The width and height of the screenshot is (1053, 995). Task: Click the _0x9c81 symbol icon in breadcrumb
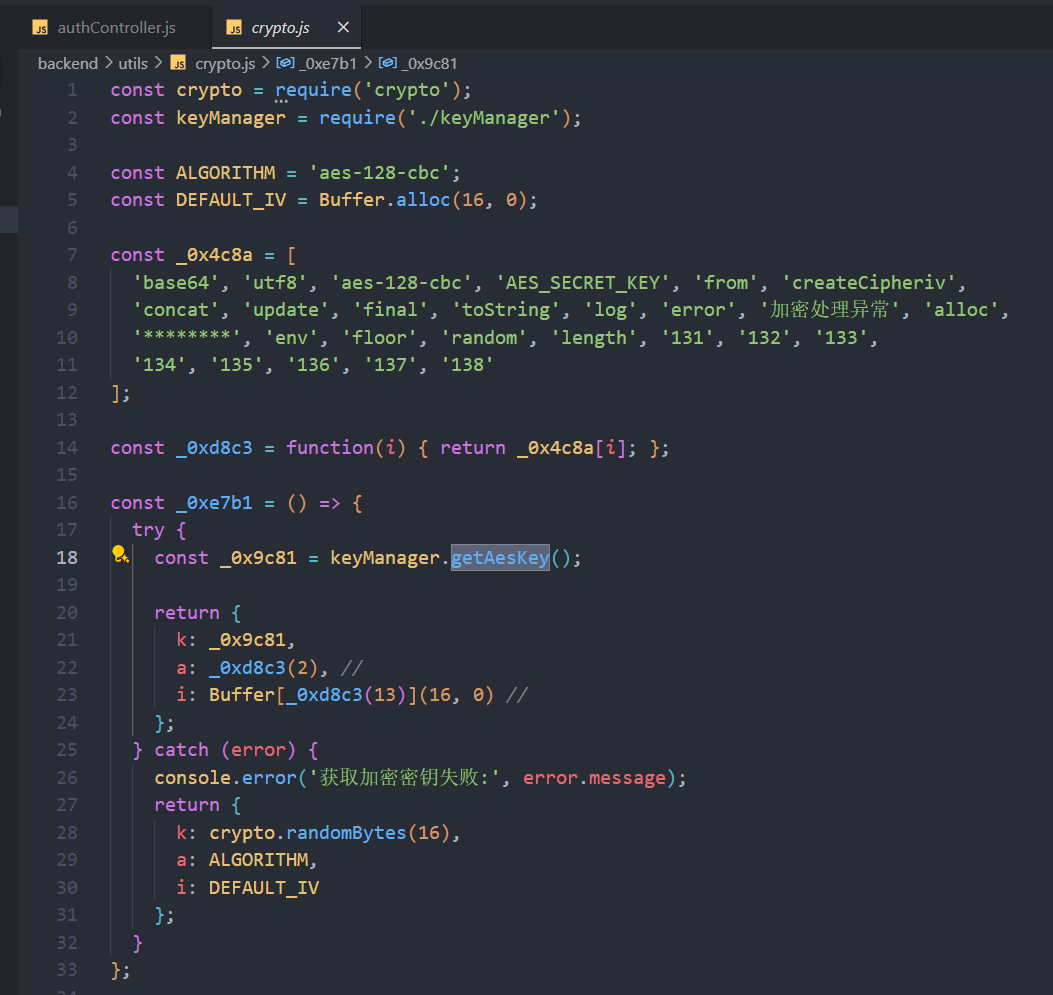(387, 62)
